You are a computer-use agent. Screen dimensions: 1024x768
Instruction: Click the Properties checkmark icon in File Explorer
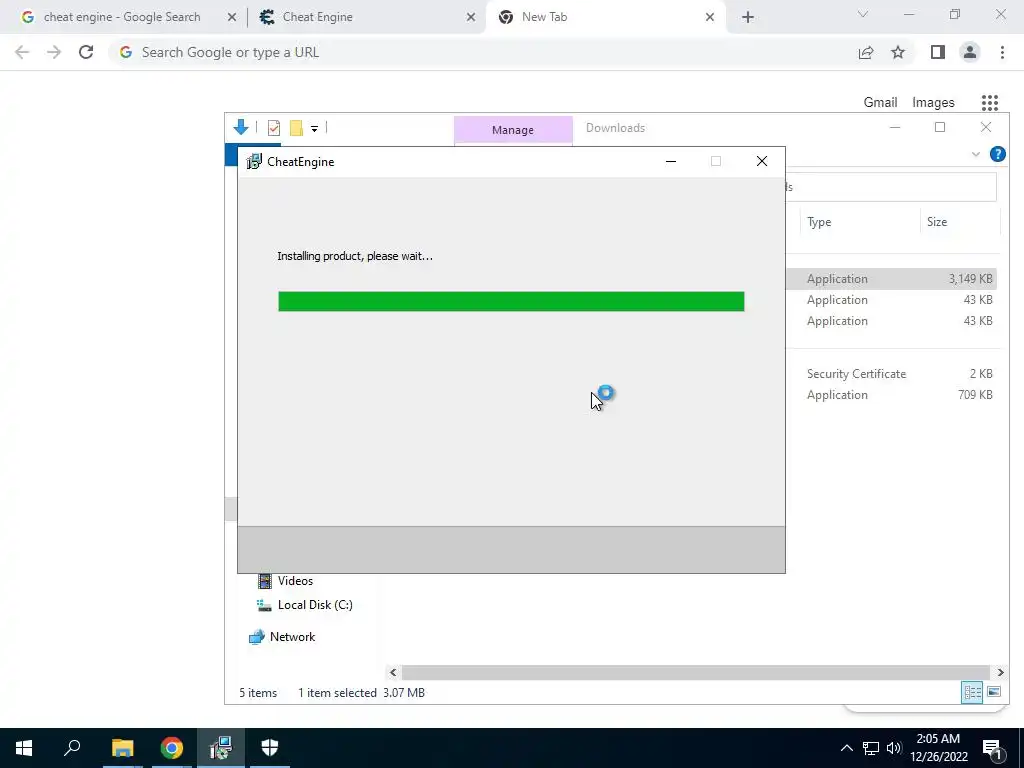point(274,128)
